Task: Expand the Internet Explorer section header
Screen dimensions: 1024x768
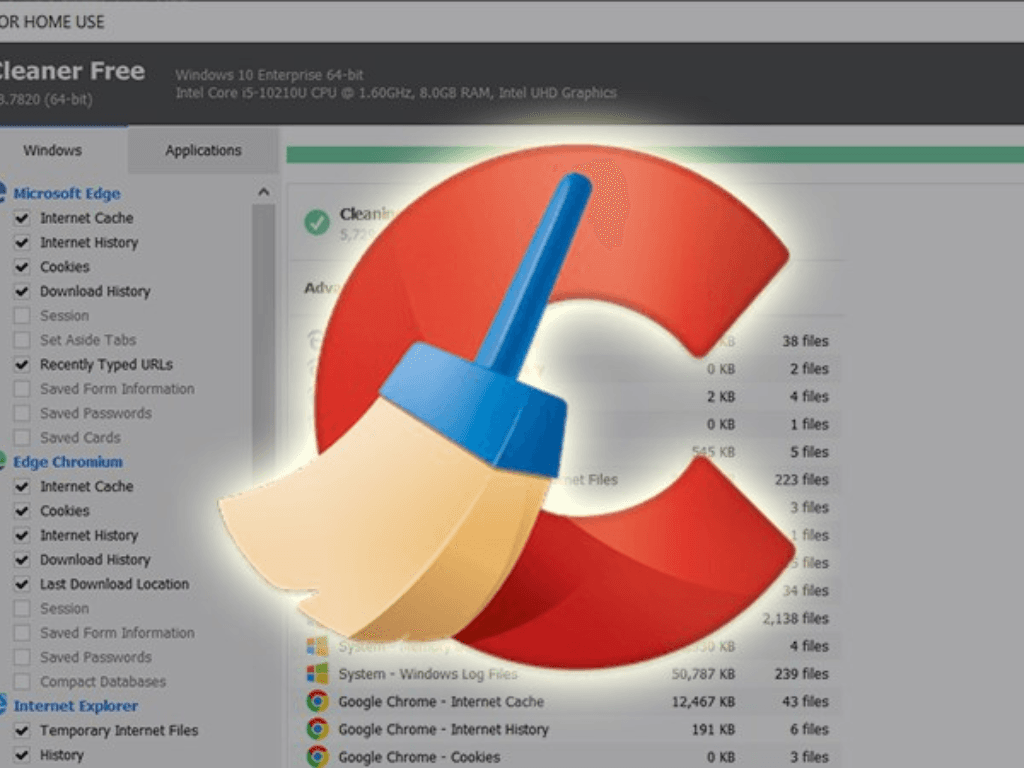Action: pyautogui.click(x=76, y=706)
